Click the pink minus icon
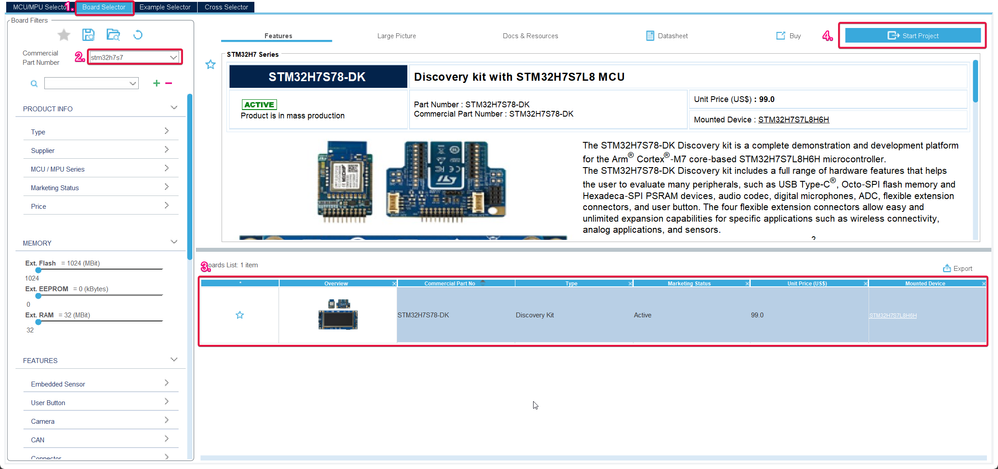The image size is (998, 469). (x=169, y=83)
